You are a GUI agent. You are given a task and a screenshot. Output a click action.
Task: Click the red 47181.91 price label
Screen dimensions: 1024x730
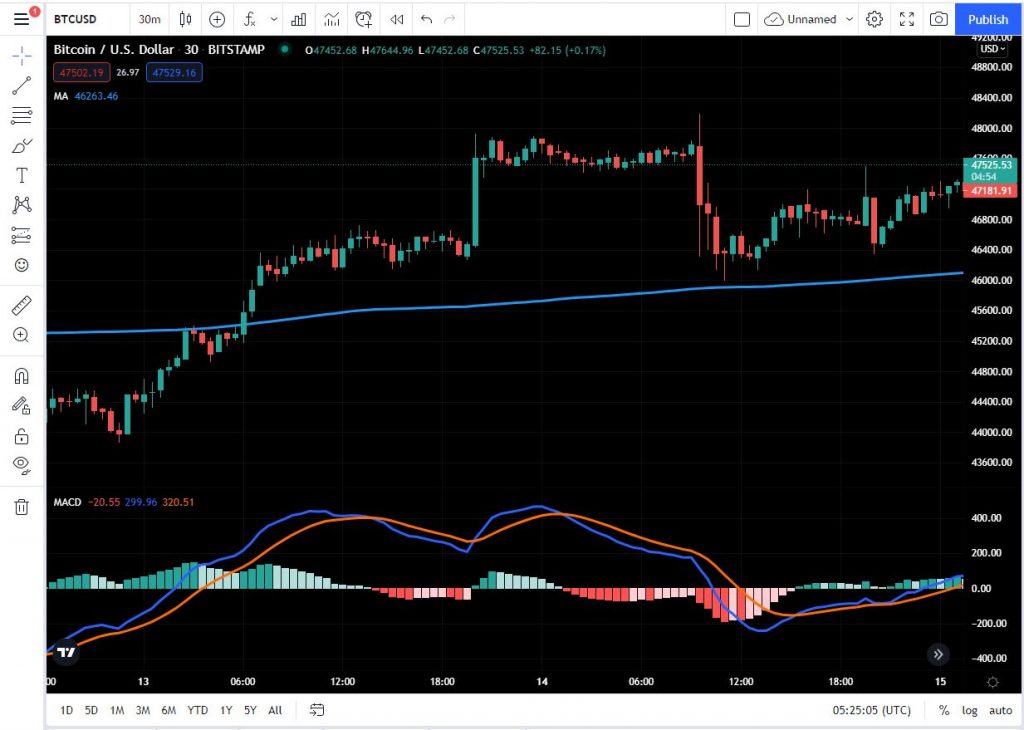(x=991, y=191)
